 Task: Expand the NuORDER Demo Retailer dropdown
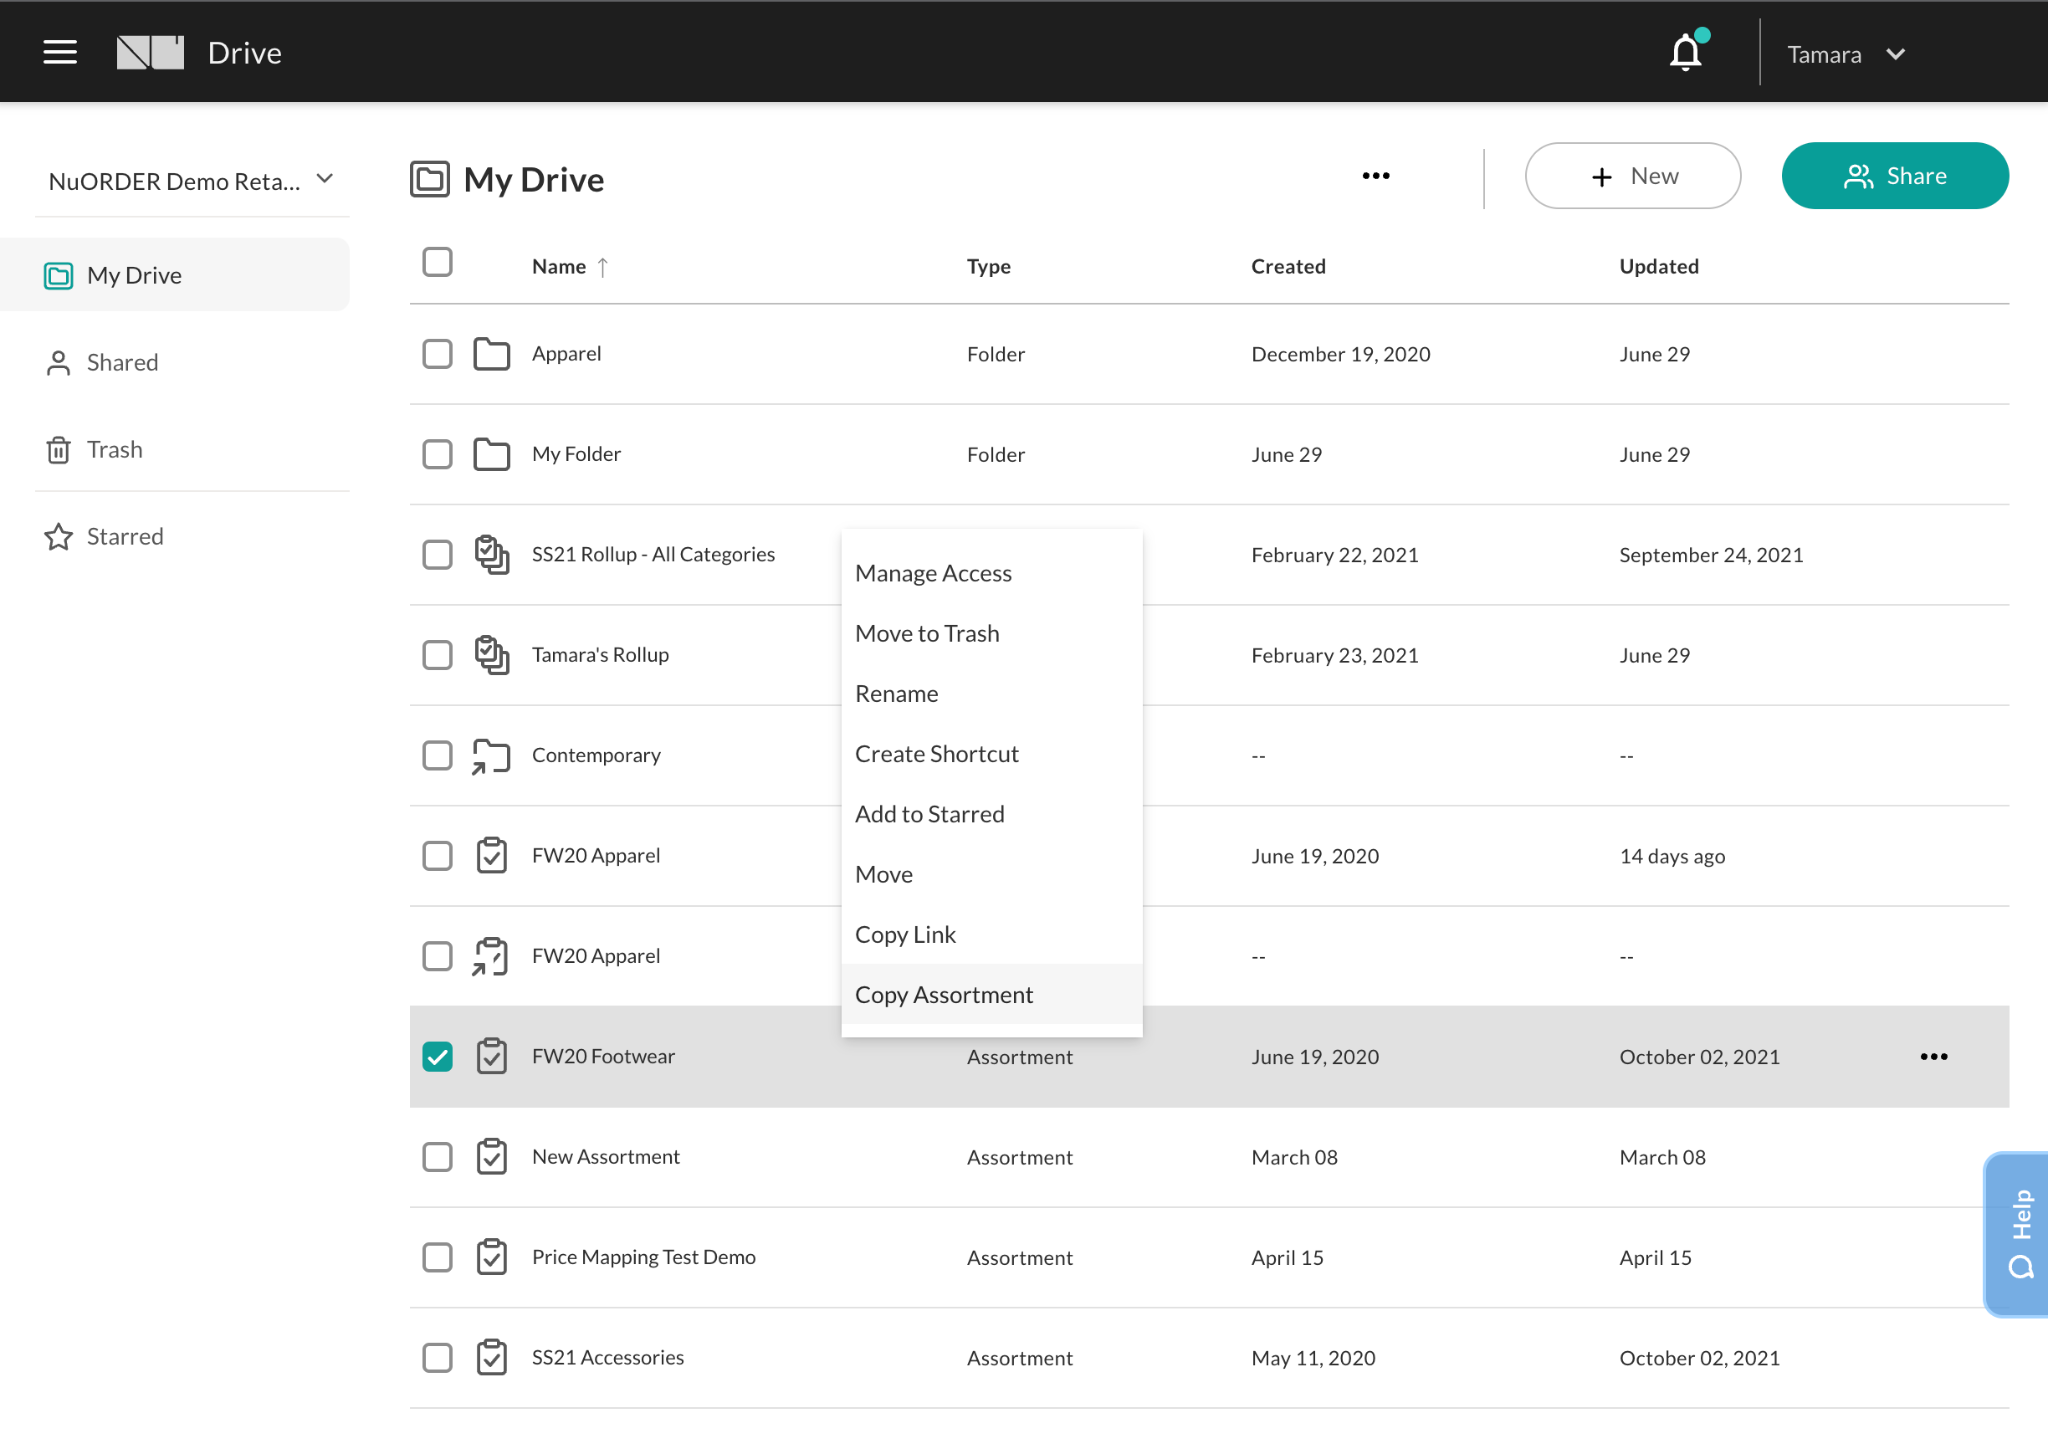190,181
